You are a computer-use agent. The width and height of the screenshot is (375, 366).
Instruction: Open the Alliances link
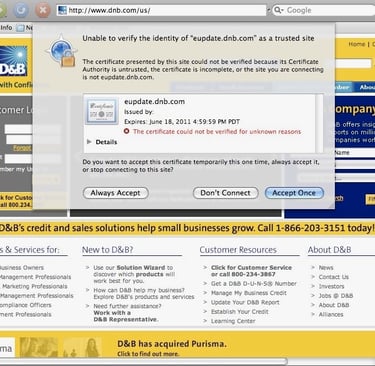click(331, 314)
